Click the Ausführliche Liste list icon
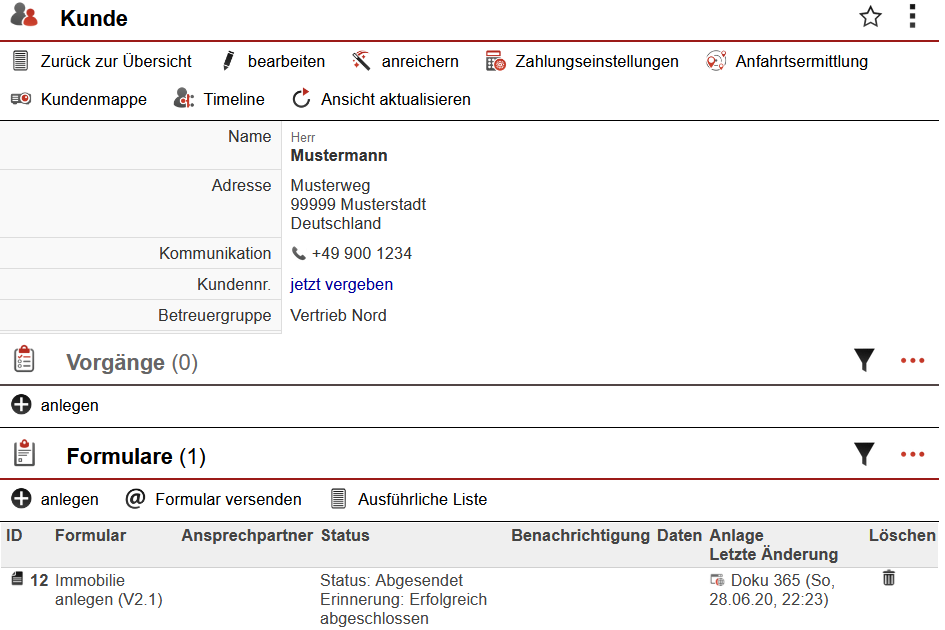The image size is (945, 630). click(339, 499)
